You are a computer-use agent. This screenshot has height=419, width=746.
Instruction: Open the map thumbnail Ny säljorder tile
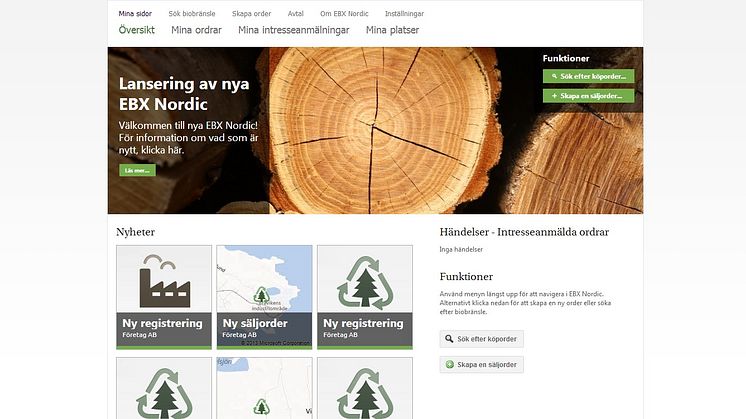tap(264, 296)
